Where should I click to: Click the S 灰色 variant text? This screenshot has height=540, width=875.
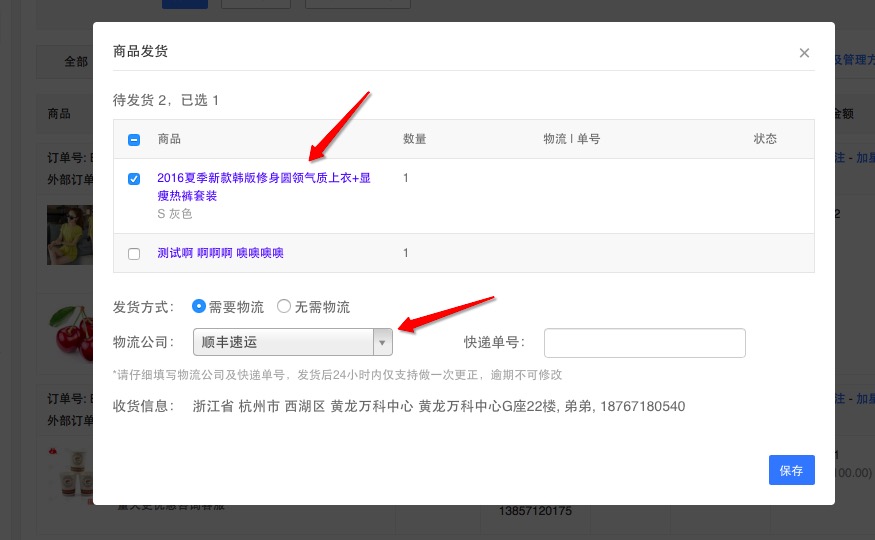[x=175, y=214]
